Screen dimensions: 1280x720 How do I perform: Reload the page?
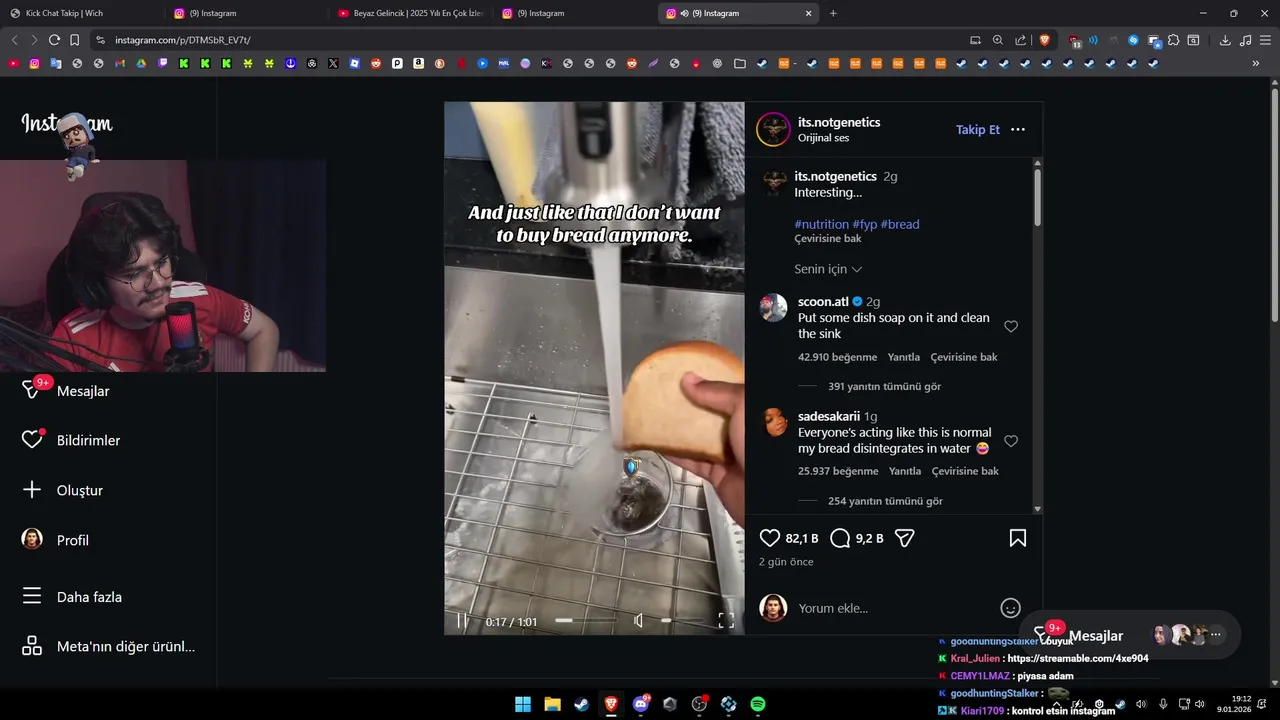54,40
